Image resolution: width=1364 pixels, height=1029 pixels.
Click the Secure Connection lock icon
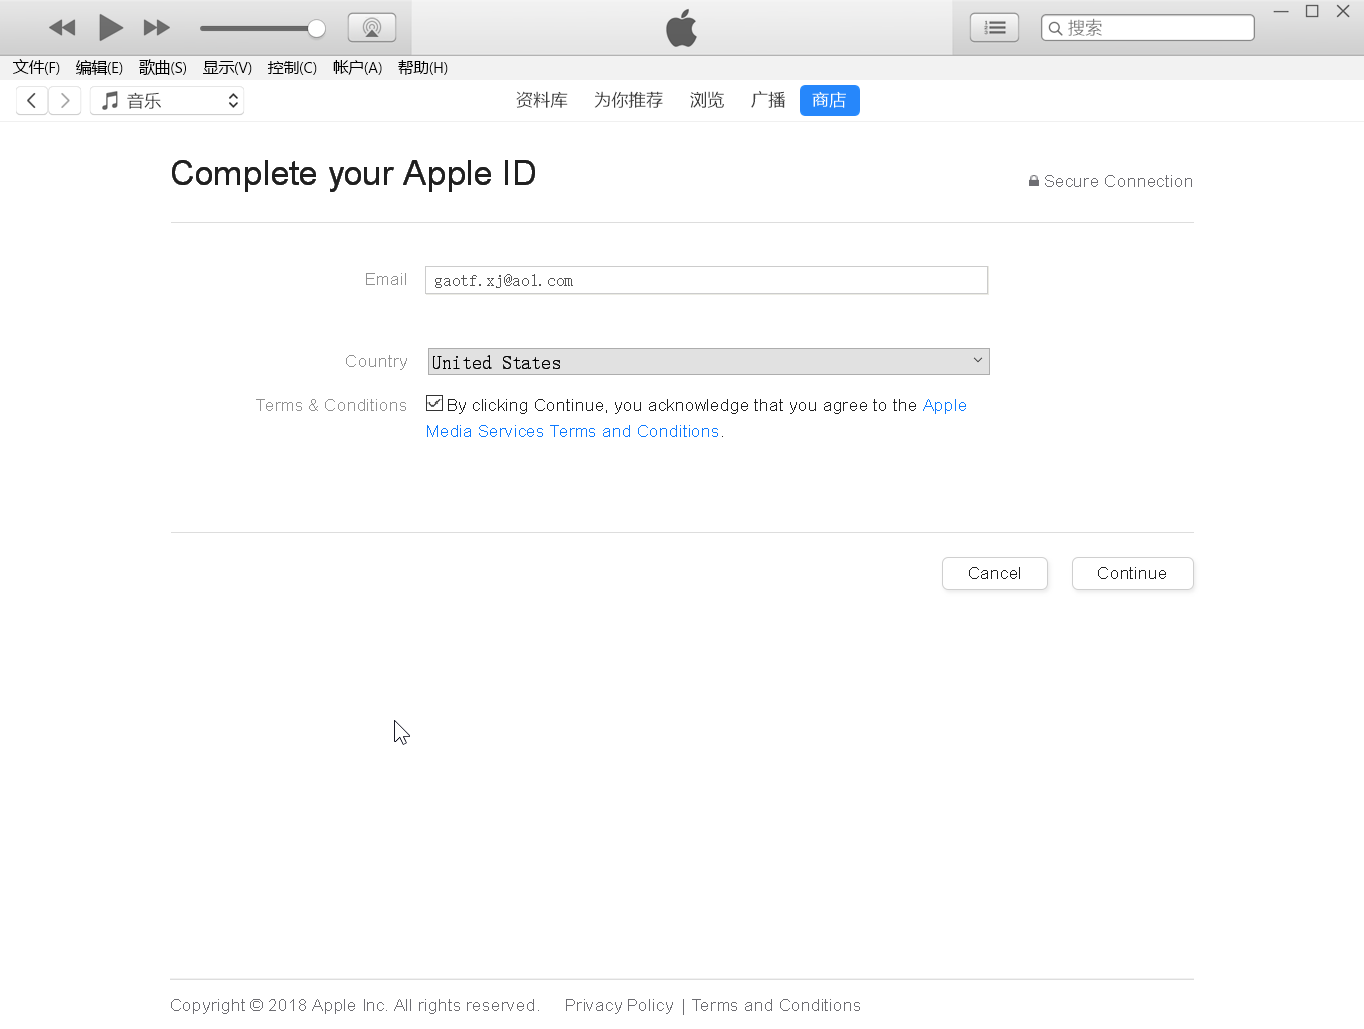1034,181
